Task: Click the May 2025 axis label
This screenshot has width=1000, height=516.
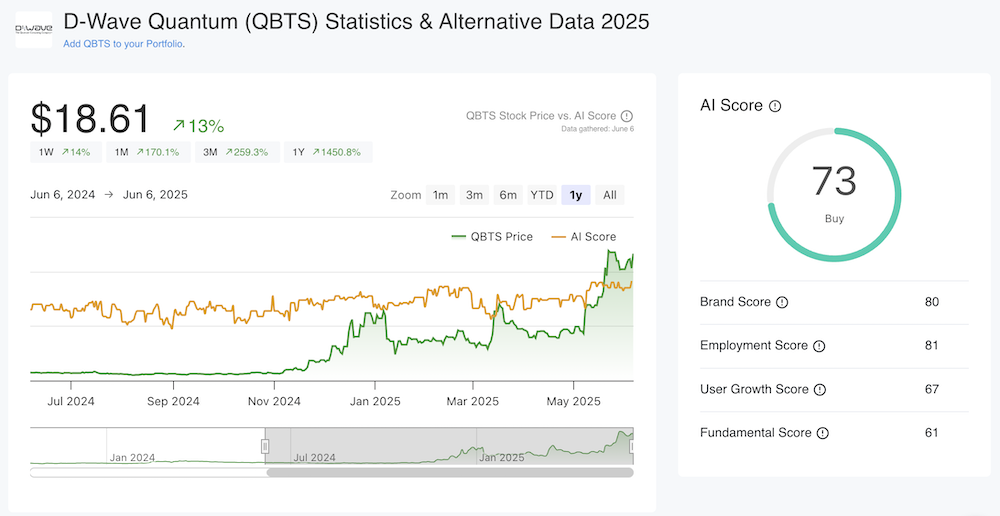Action: click(x=574, y=401)
